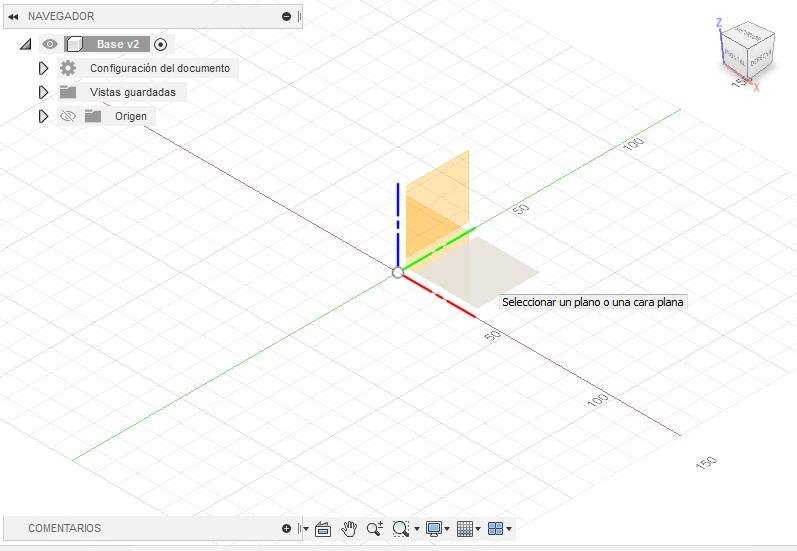Screen dimensions: 797x551
Task: Click the right-side face of the ViewCube
Action: click(761, 56)
